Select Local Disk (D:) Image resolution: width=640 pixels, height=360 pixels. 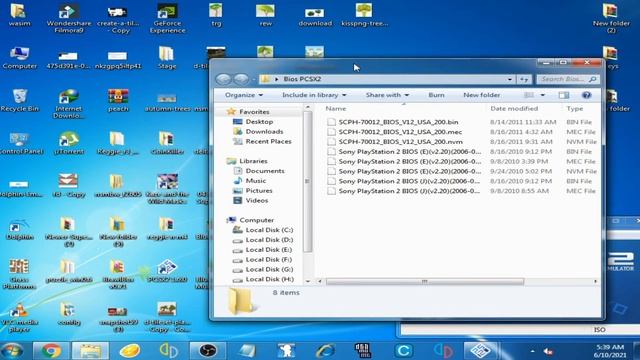pyautogui.click(x=269, y=240)
